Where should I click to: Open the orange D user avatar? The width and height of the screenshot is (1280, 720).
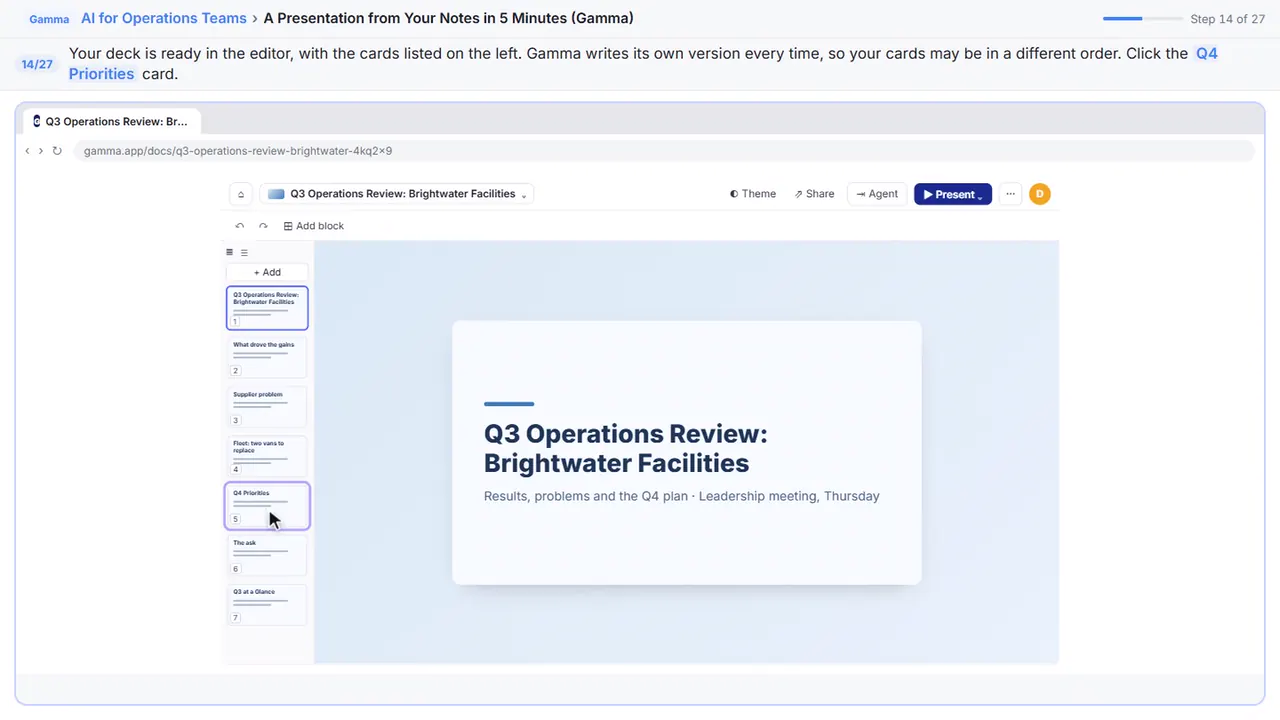[1039, 194]
